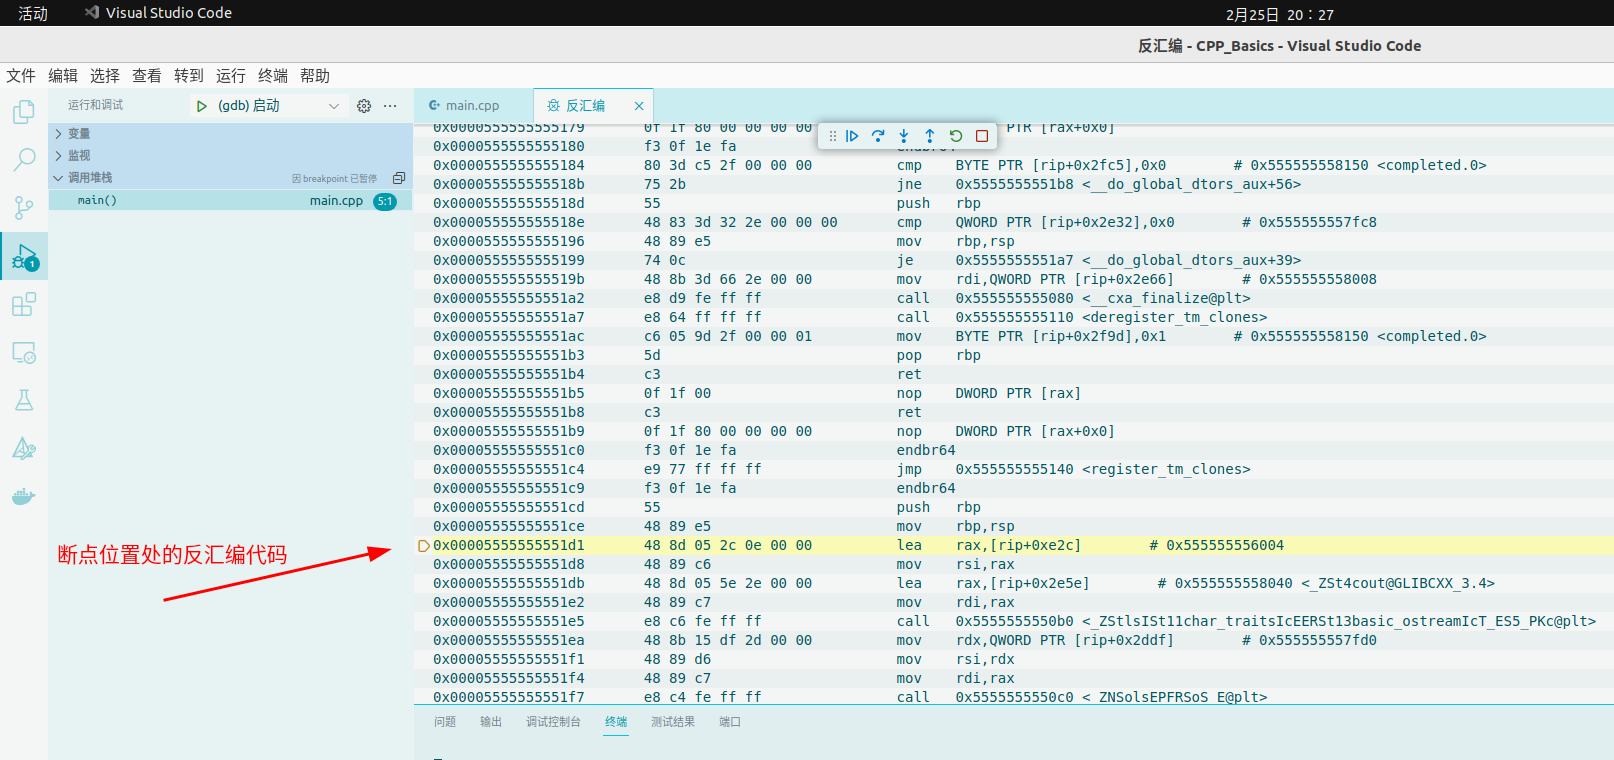1614x760 pixels.
Task: Close the 反汇编 tab
Action: point(639,106)
